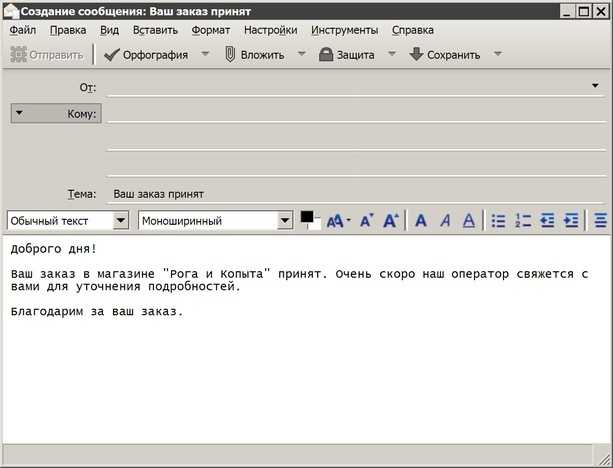Screen dimensions: 613x468
Task: Expand the Орфография dropdown arrow
Action: [x=205, y=54]
